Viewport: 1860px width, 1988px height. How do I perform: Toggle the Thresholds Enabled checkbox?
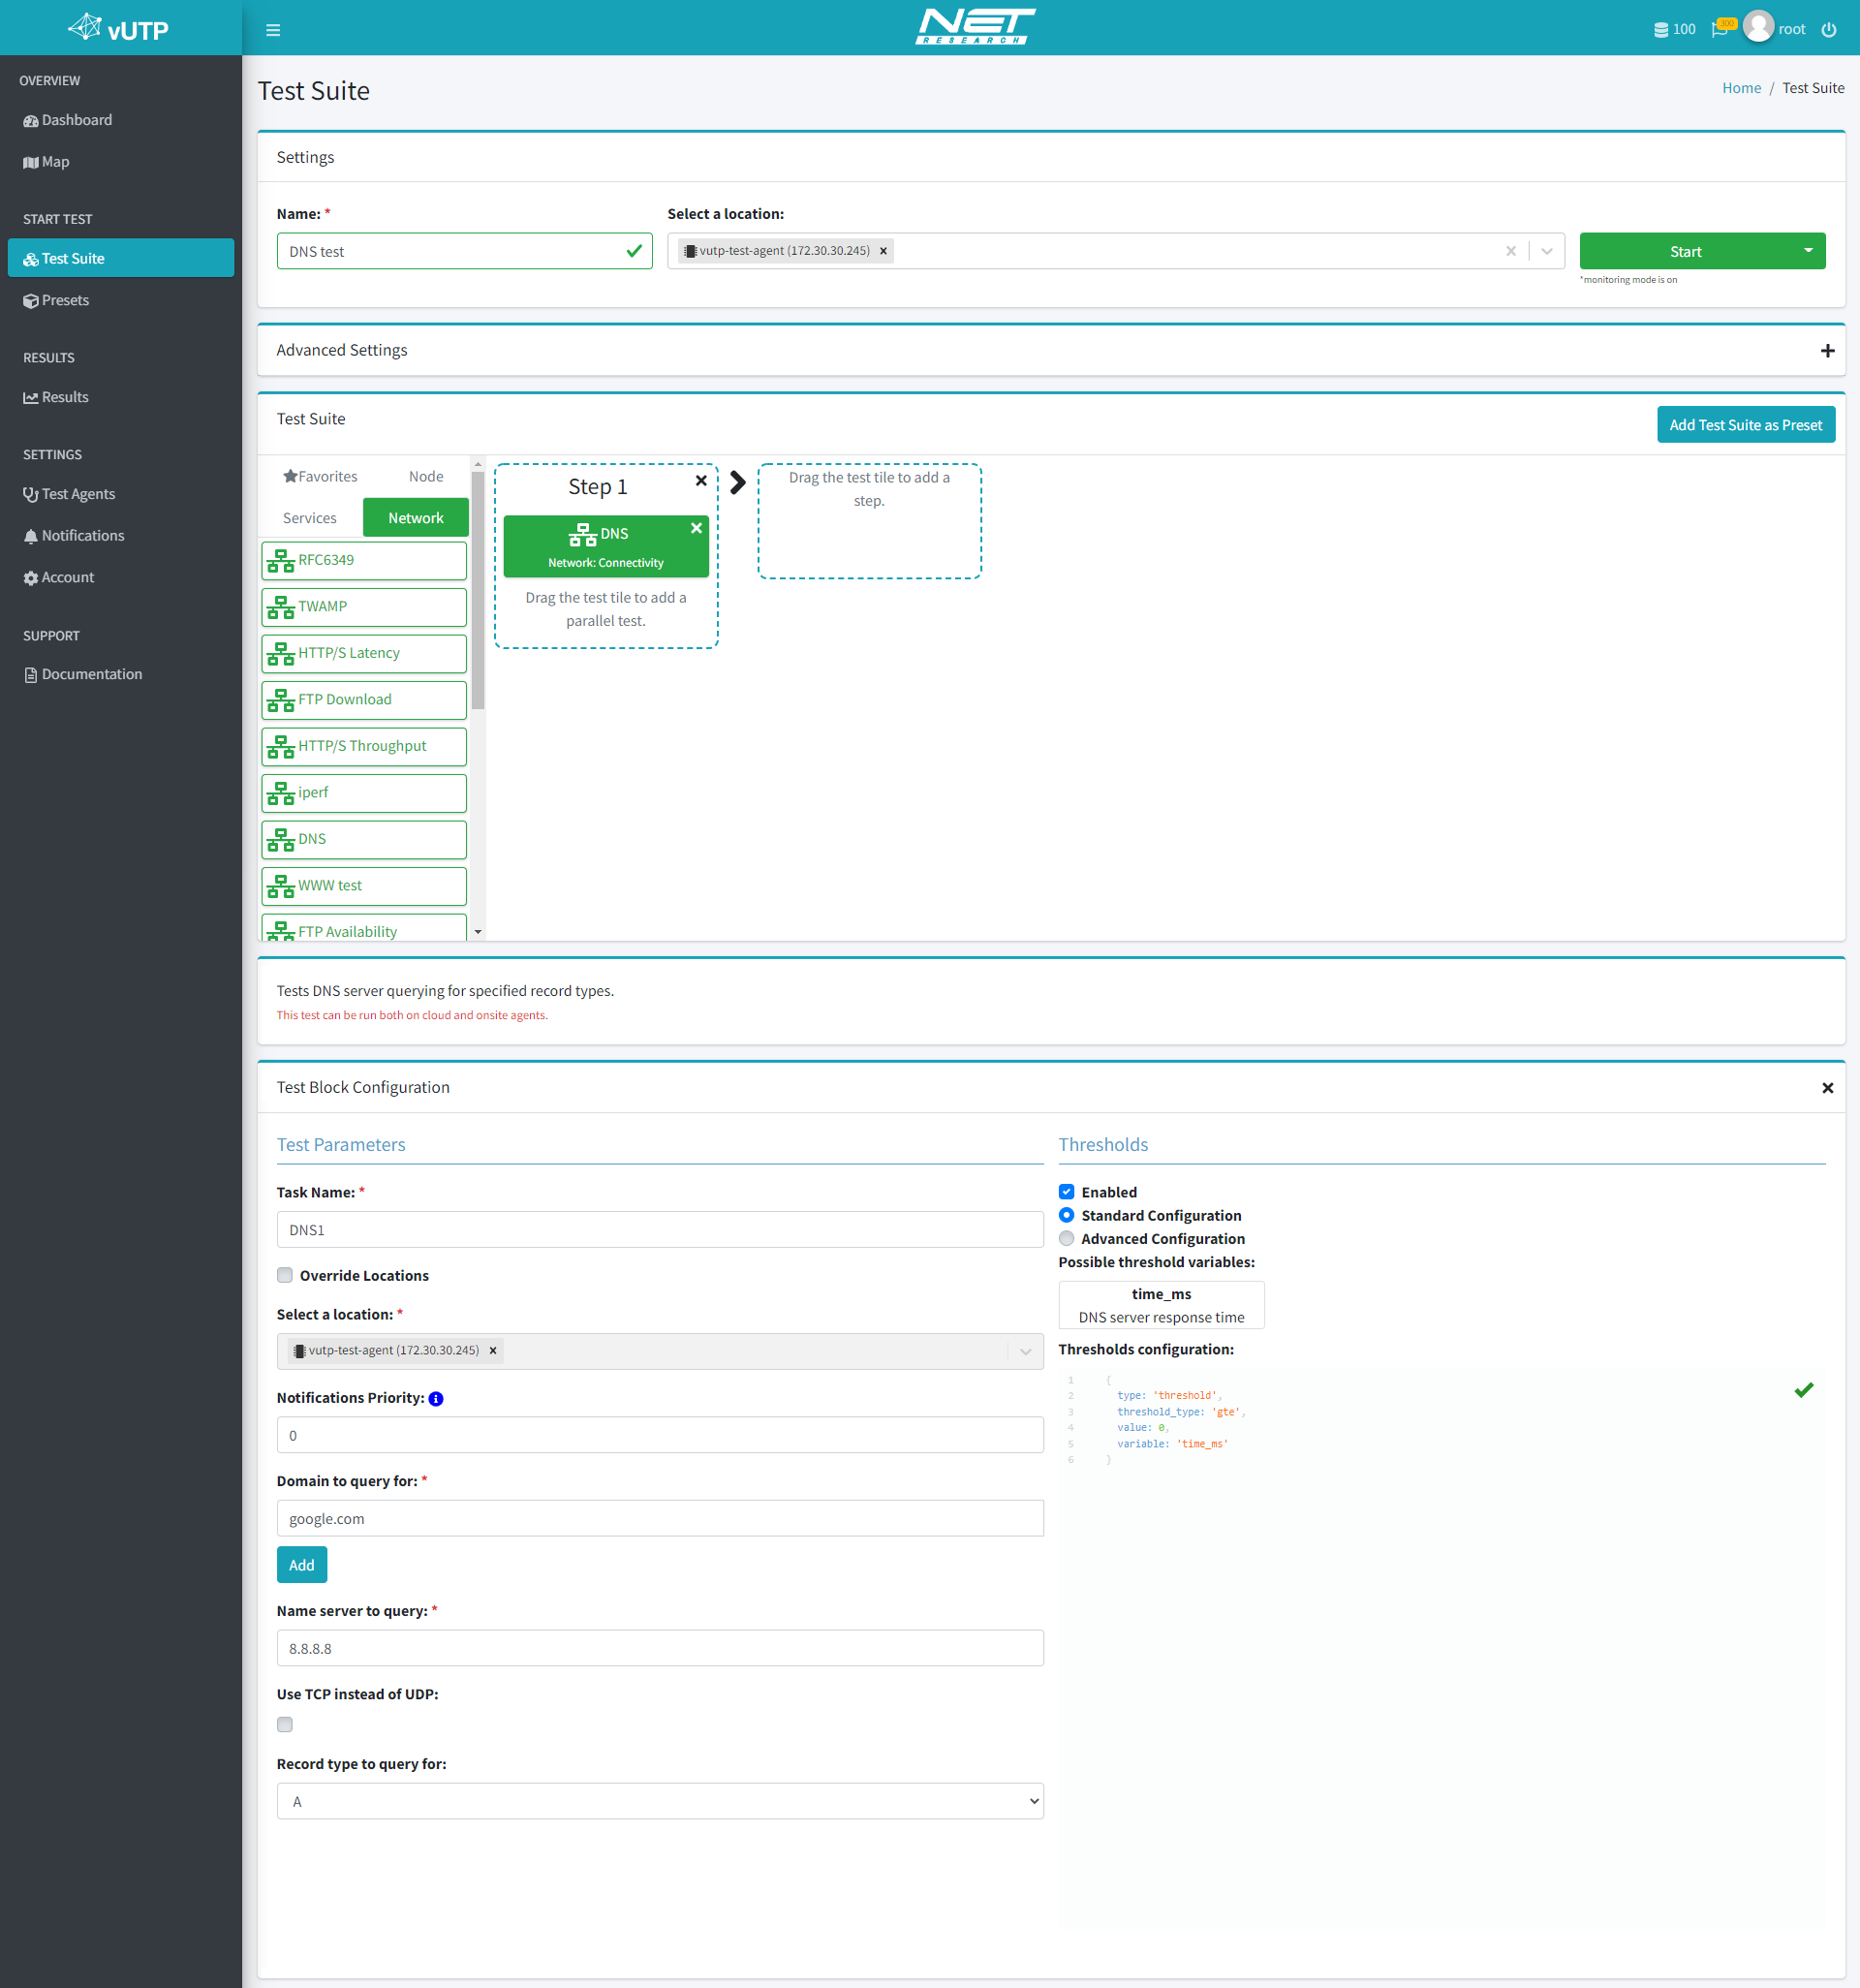click(x=1069, y=1191)
